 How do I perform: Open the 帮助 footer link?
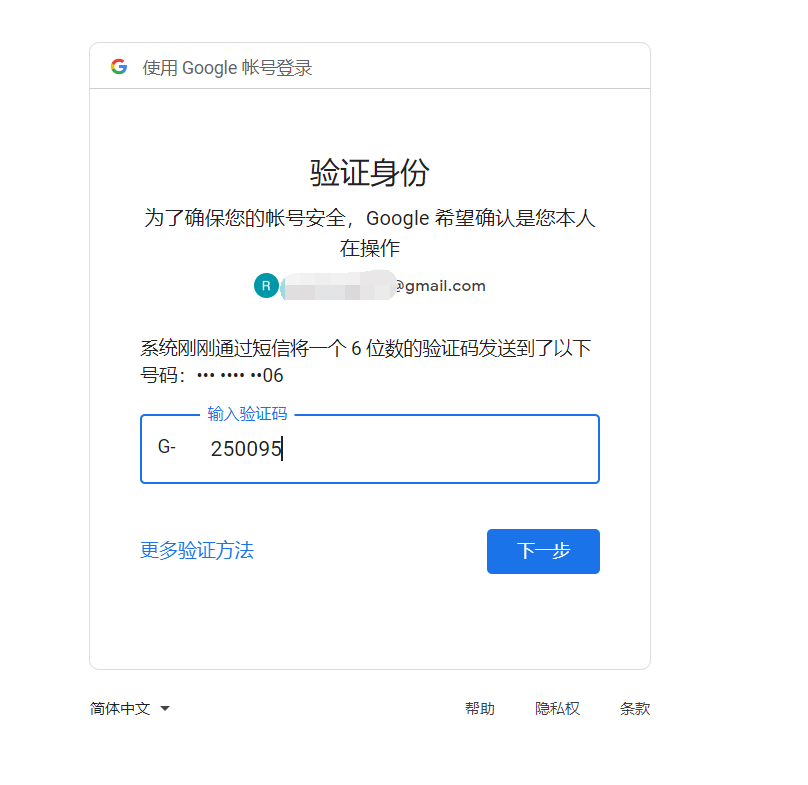(x=479, y=709)
